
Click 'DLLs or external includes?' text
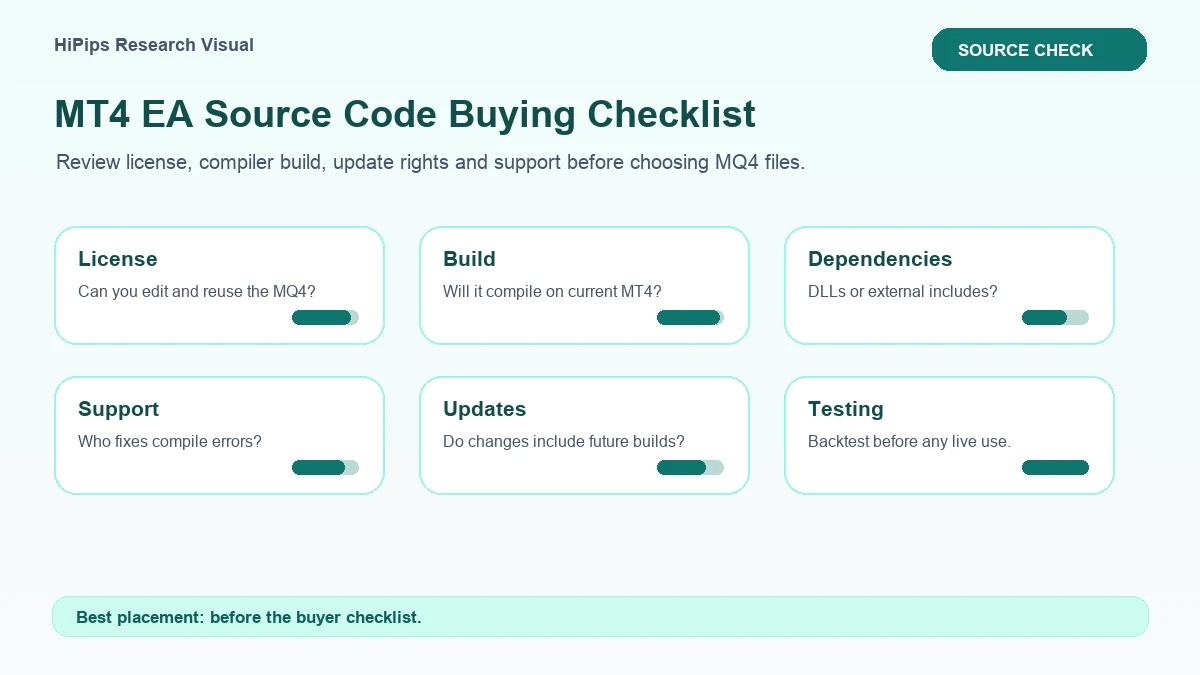click(x=903, y=292)
